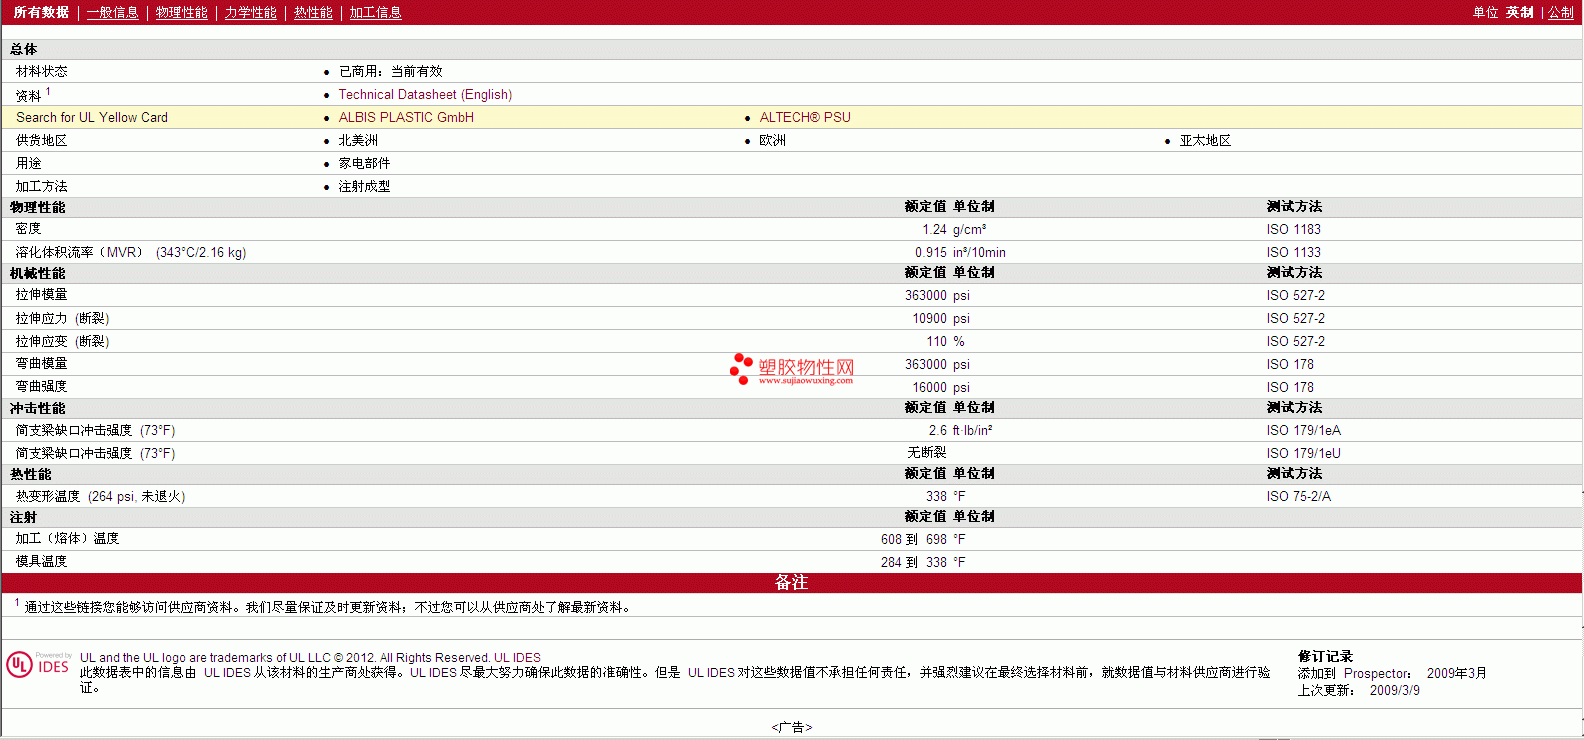Switch to the 加工信息 tab
Screen dimensions: 1584x740
tap(375, 12)
